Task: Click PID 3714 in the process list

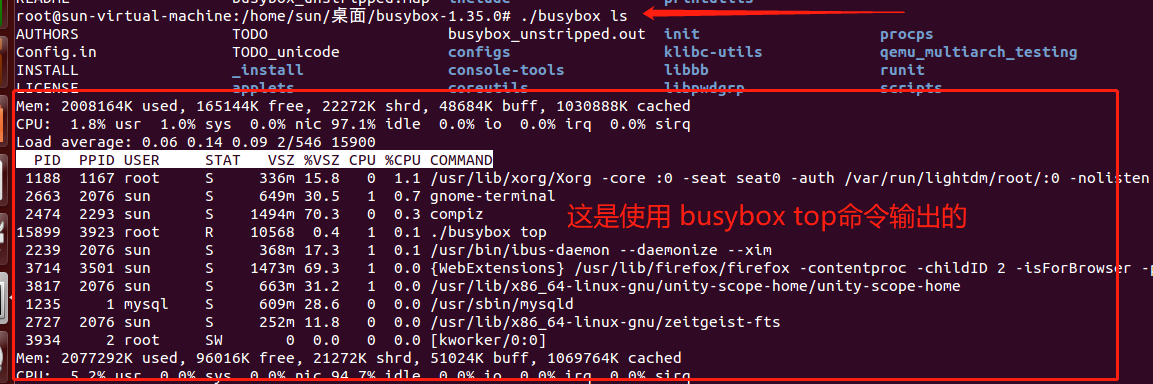Action: (43, 269)
